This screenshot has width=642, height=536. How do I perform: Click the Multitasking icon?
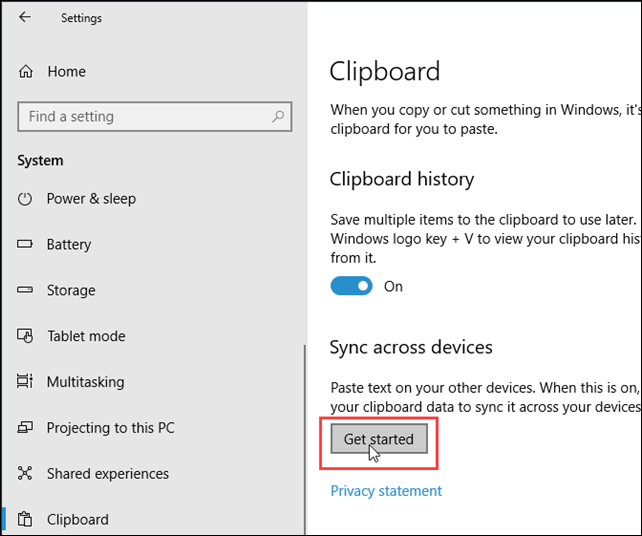[x=25, y=381]
